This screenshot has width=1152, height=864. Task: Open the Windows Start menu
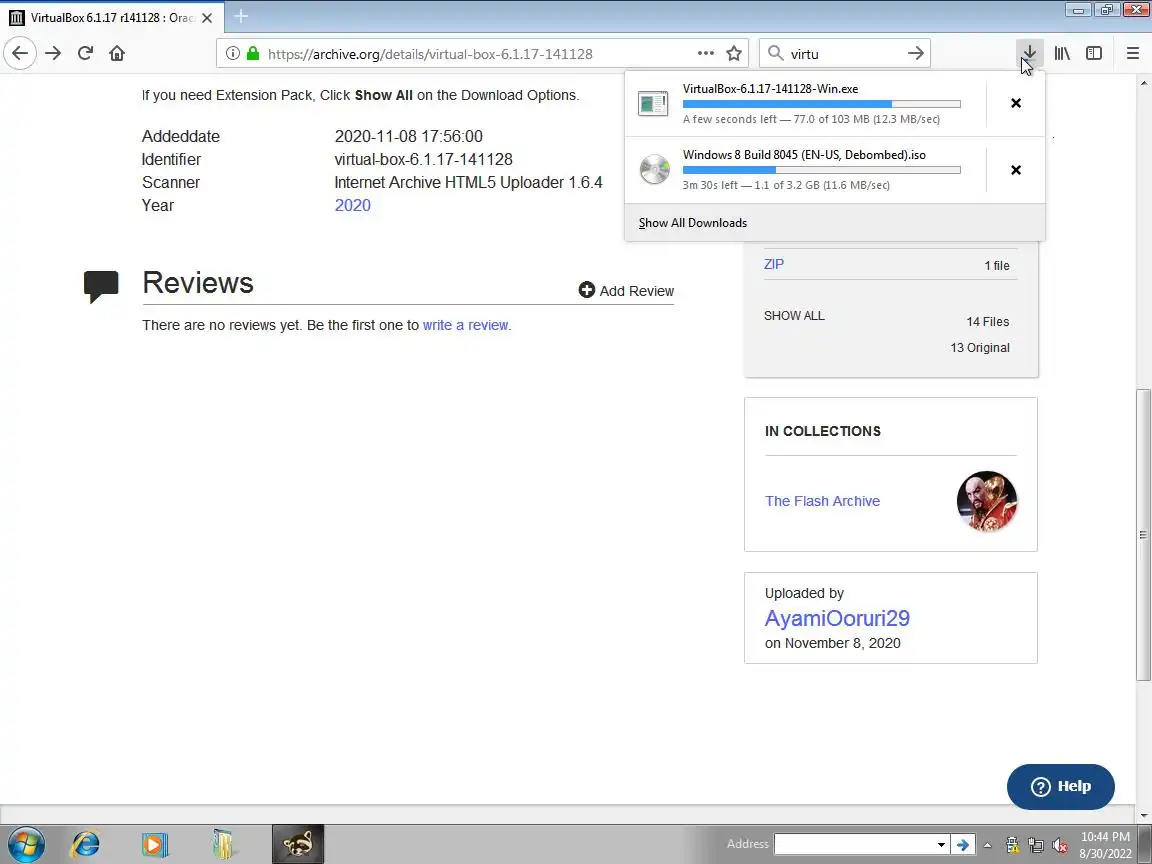[x=26, y=844]
